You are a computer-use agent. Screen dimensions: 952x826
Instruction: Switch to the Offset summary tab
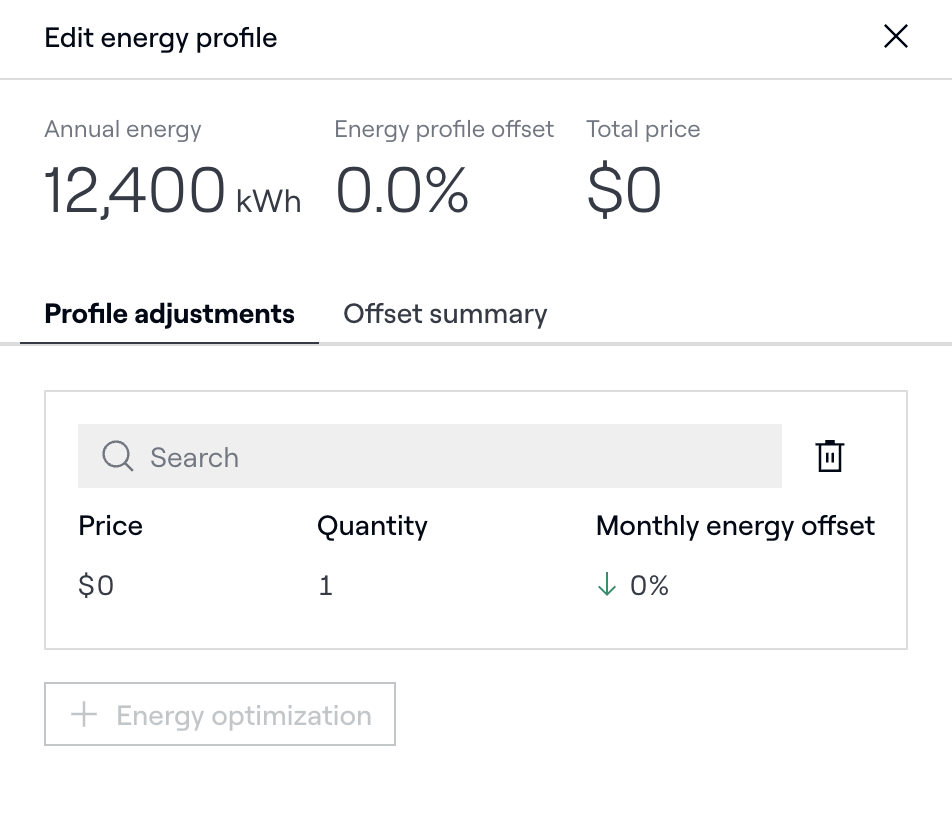445,314
